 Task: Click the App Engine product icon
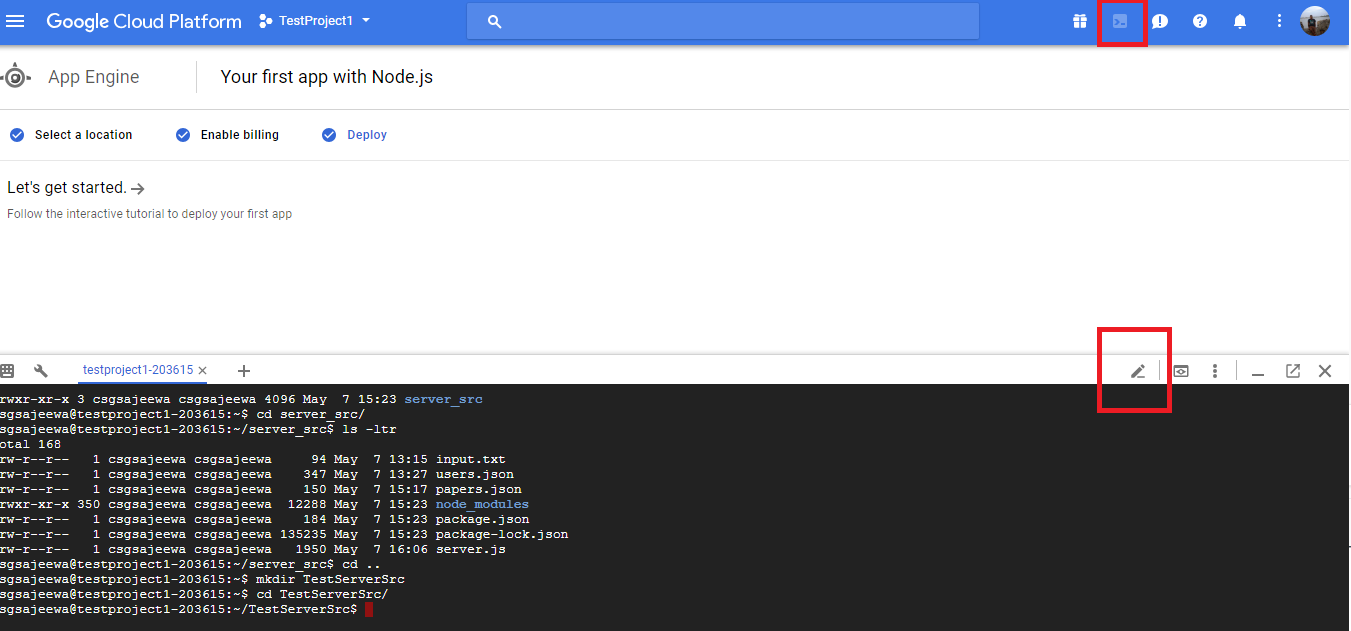click(x=17, y=77)
